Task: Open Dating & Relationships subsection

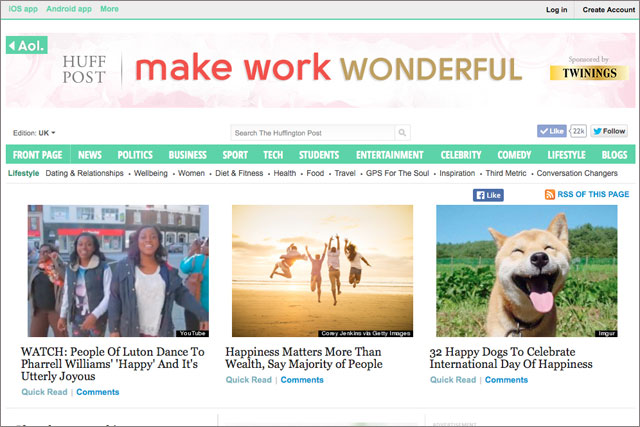Action: 84,173
